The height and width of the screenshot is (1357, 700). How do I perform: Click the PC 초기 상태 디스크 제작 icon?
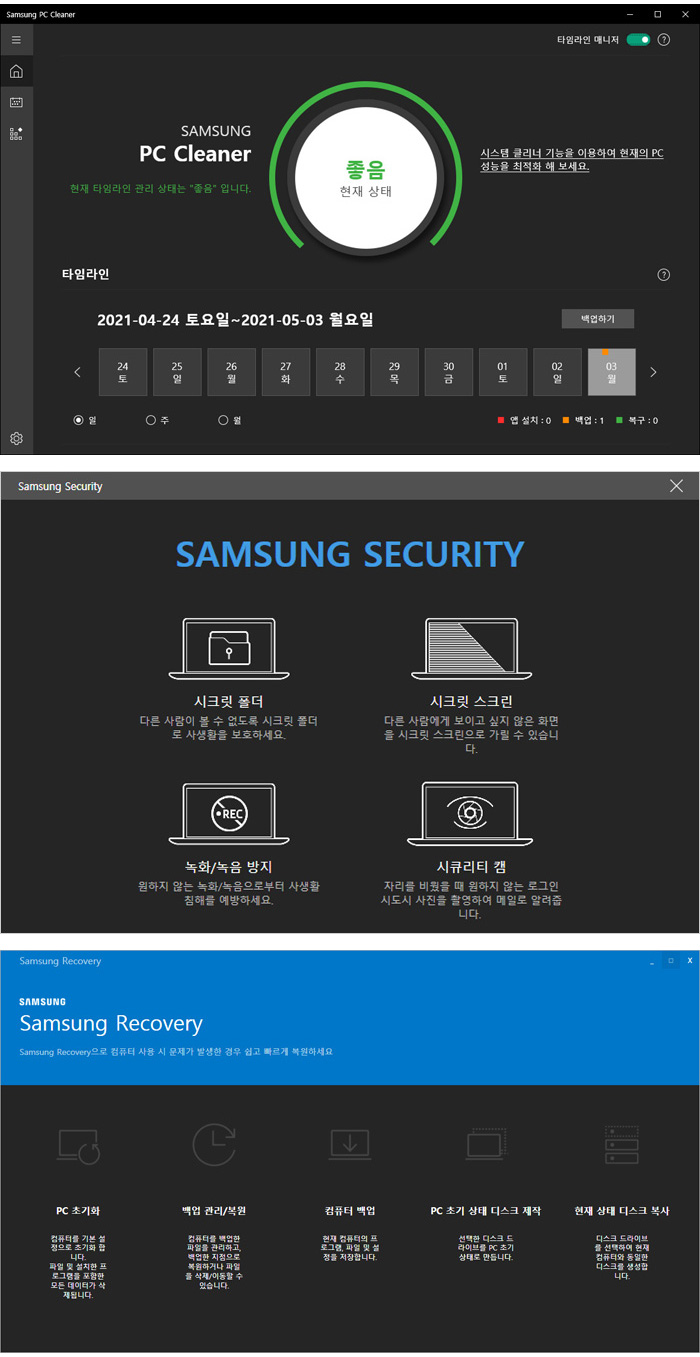(486, 1145)
